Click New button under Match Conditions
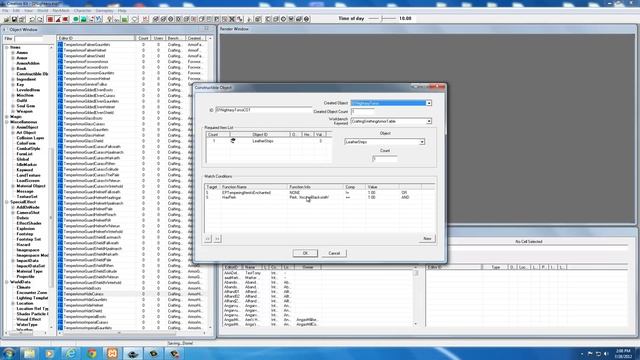Viewport: 640px width, 360px height. tap(427, 238)
